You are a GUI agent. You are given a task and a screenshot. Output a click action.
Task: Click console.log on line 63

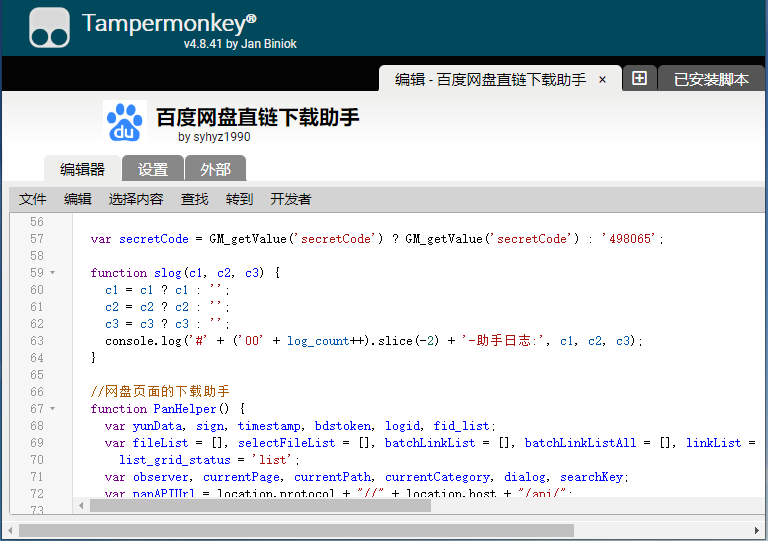click(144, 341)
